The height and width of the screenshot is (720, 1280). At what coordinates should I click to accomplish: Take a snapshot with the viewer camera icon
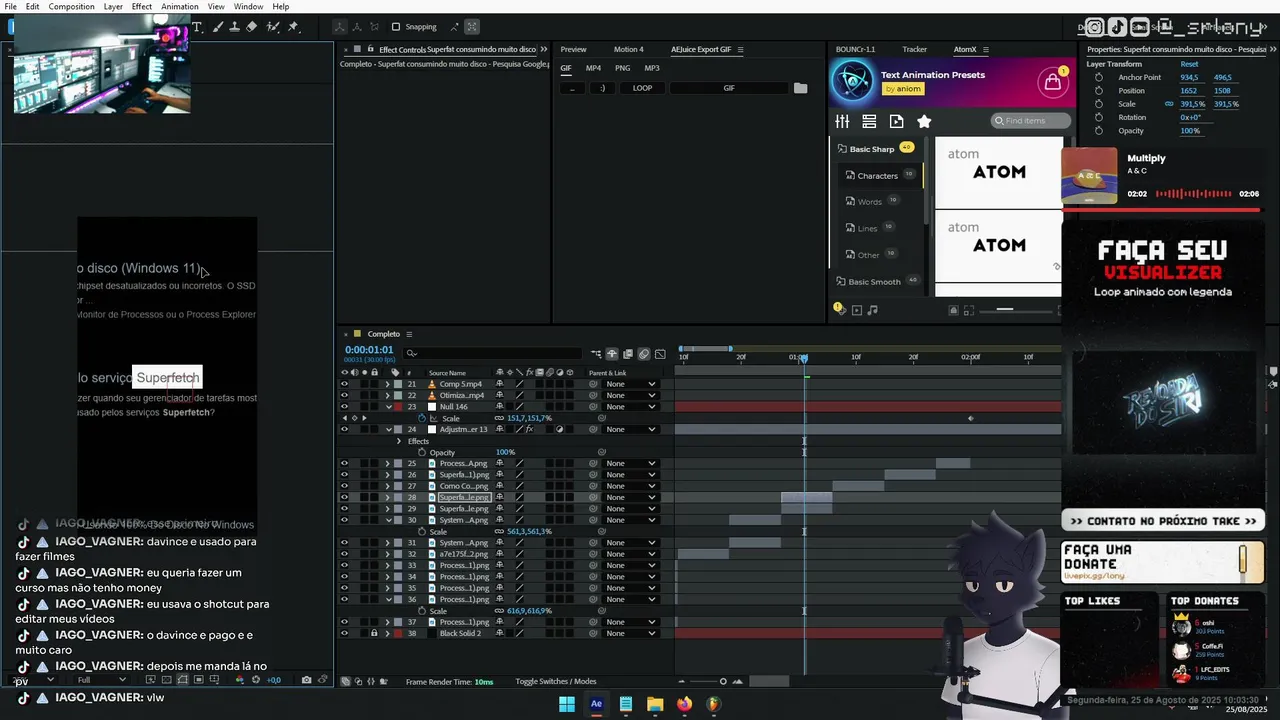click(306, 680)
